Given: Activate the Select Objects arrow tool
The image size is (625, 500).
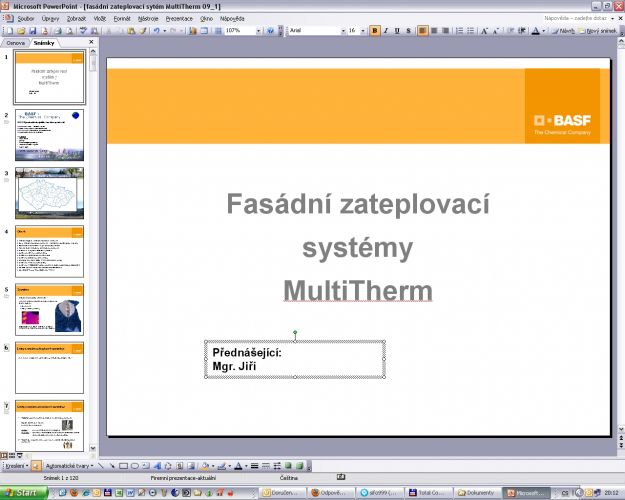Looking at the screenshot, I should coord(36,466).
